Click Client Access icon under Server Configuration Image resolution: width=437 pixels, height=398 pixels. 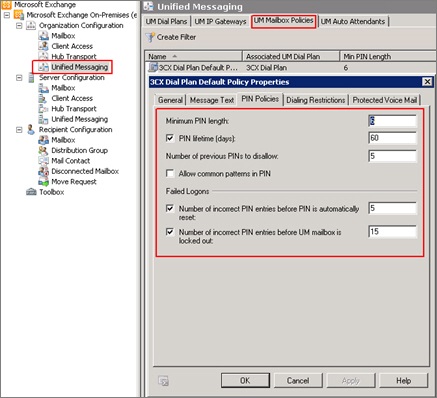[43, 98]
